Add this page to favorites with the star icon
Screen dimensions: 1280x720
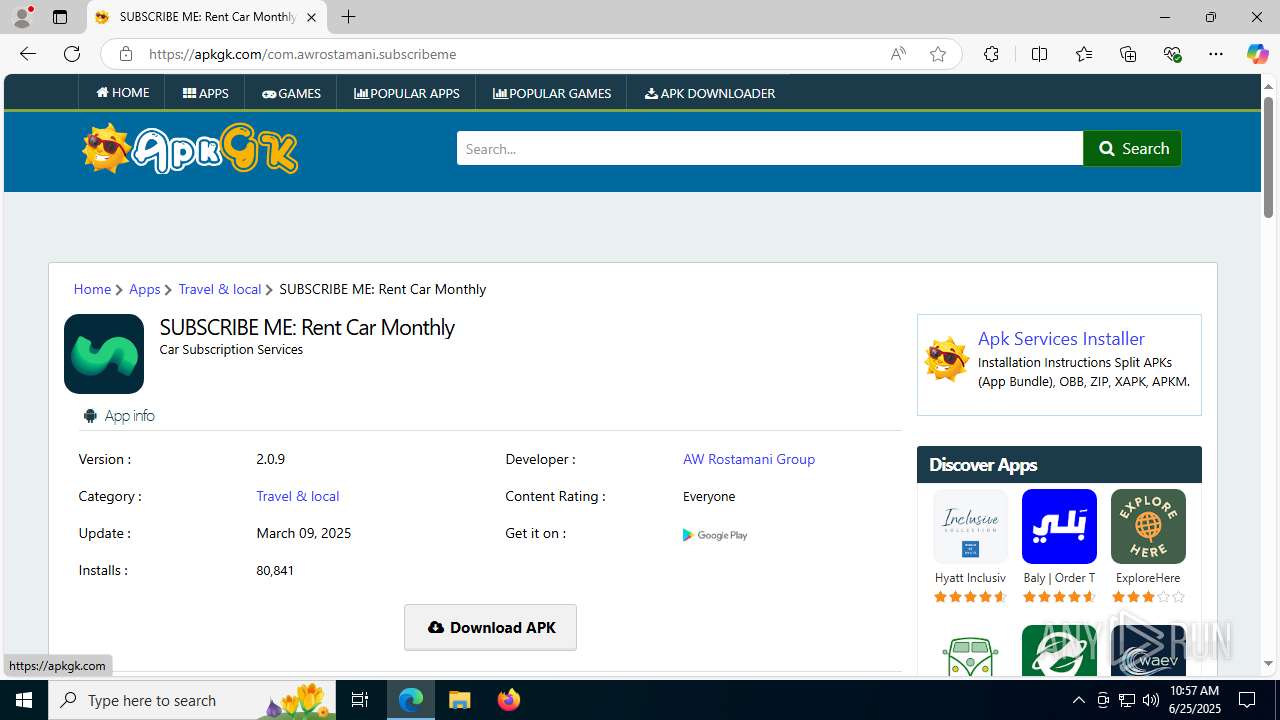[x=938, y=54]
